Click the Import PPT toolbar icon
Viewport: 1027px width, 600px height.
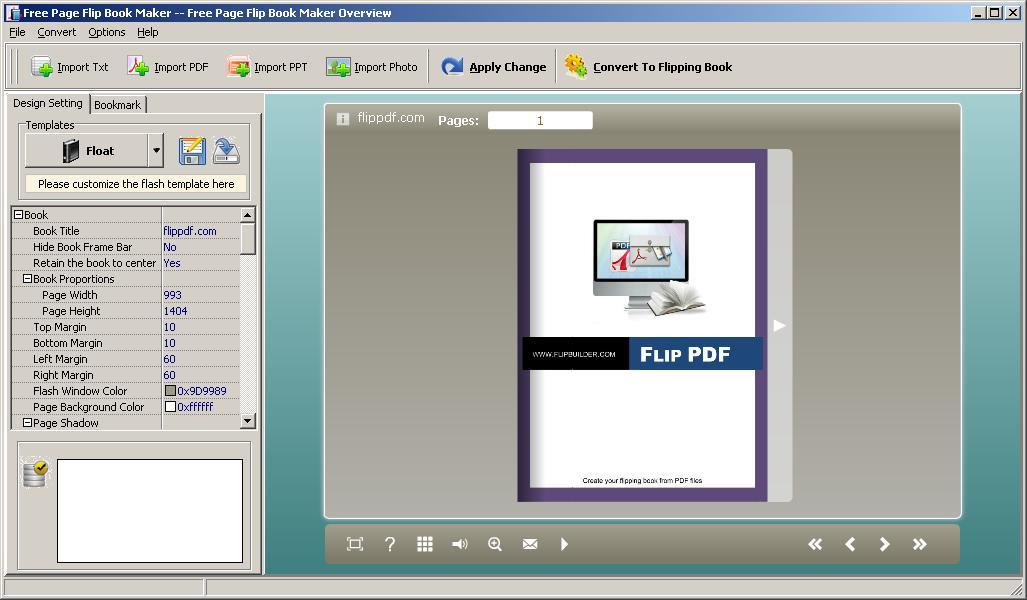coord(238,67)
